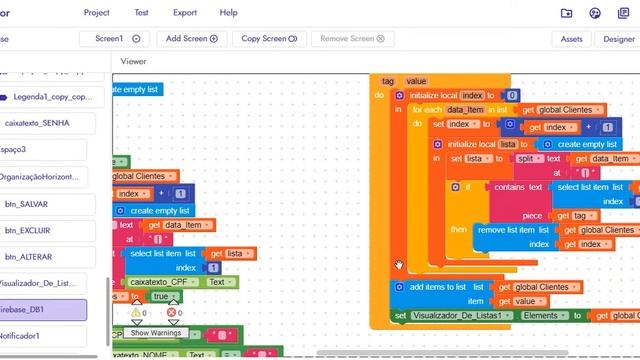Screen dimensions: 640x360
Task: Click the gear icon on the add items to list block
Action: (399, 287)
